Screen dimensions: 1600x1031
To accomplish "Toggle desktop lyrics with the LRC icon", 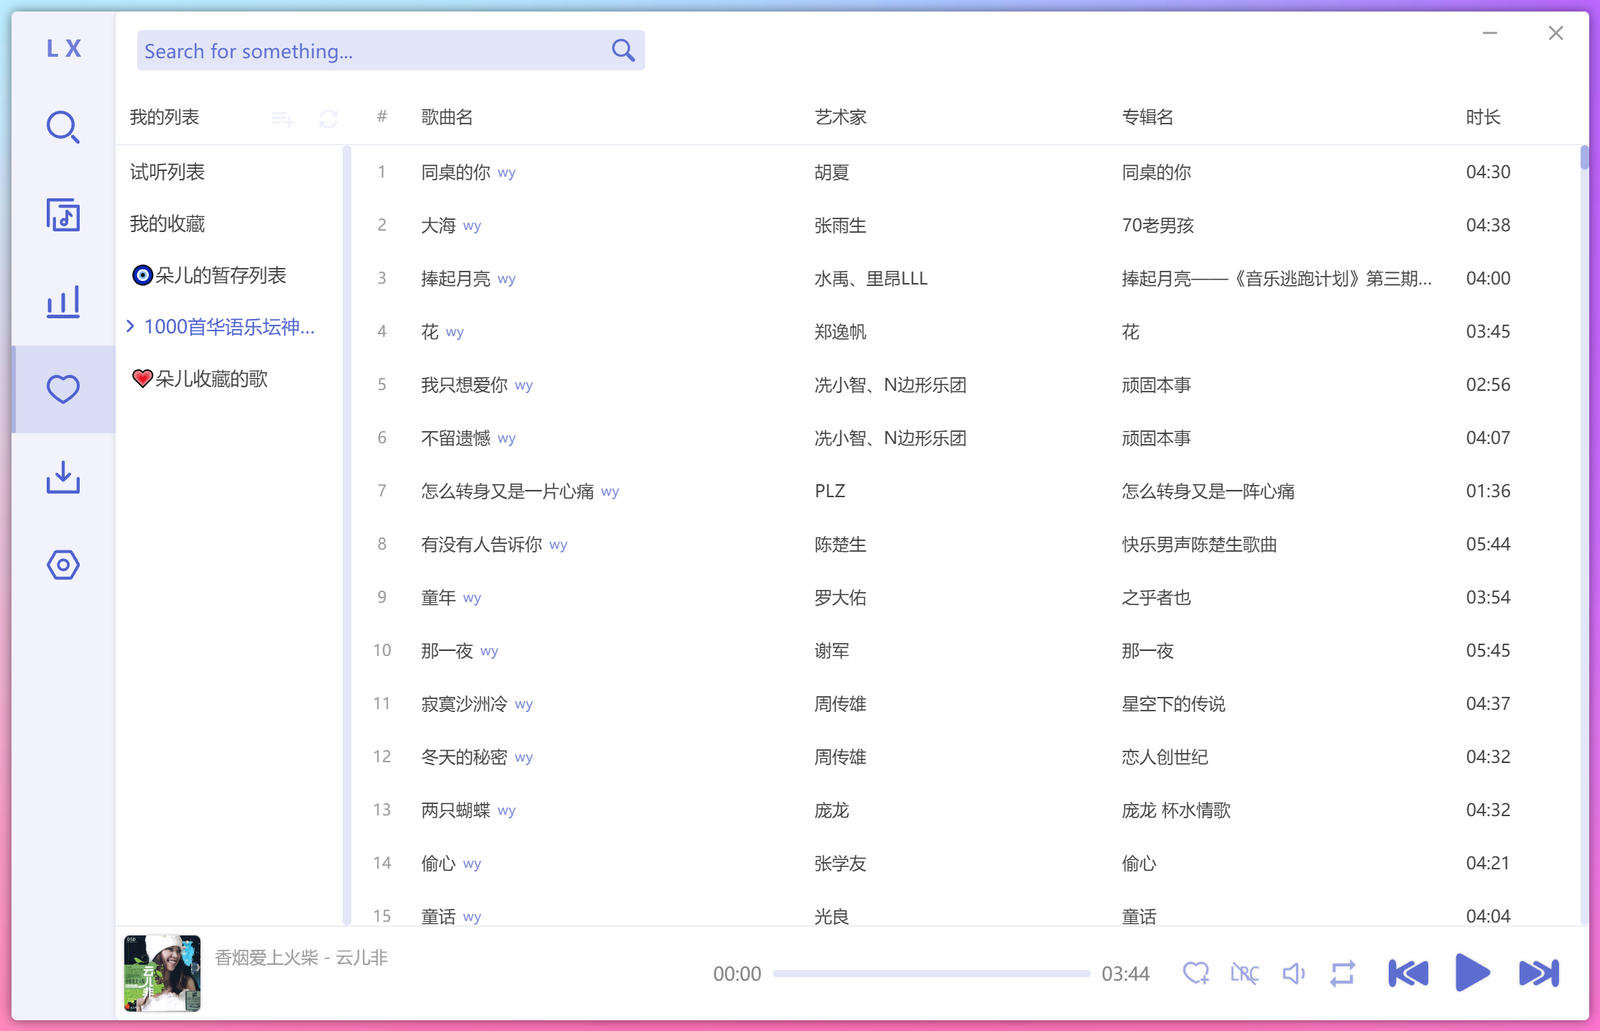I will [x=1245, y=973].
